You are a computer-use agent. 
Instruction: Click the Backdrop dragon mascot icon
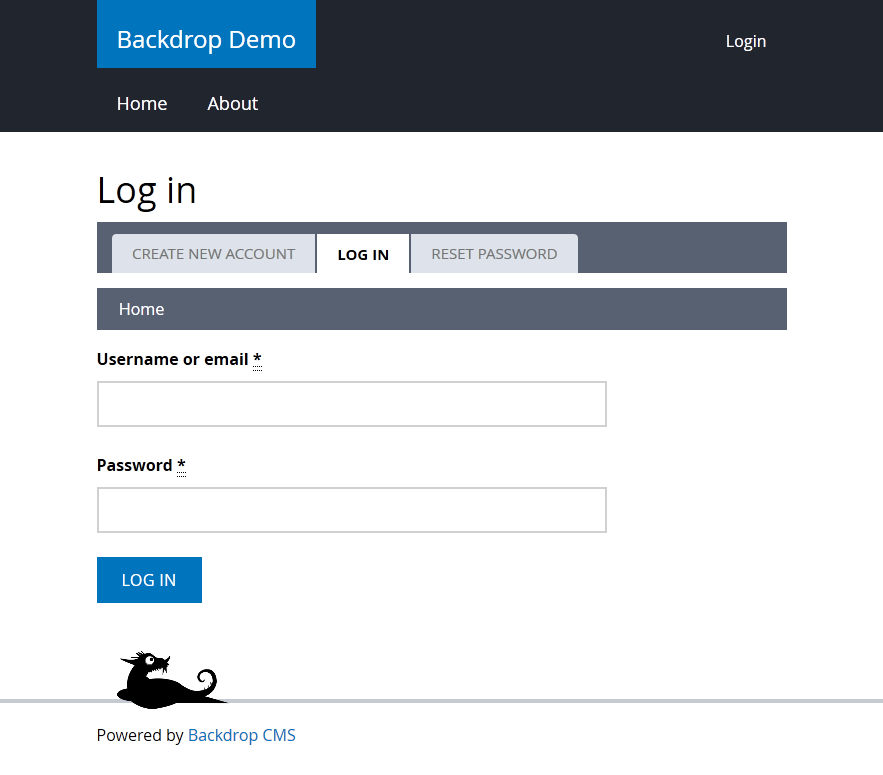pos(171,680)
